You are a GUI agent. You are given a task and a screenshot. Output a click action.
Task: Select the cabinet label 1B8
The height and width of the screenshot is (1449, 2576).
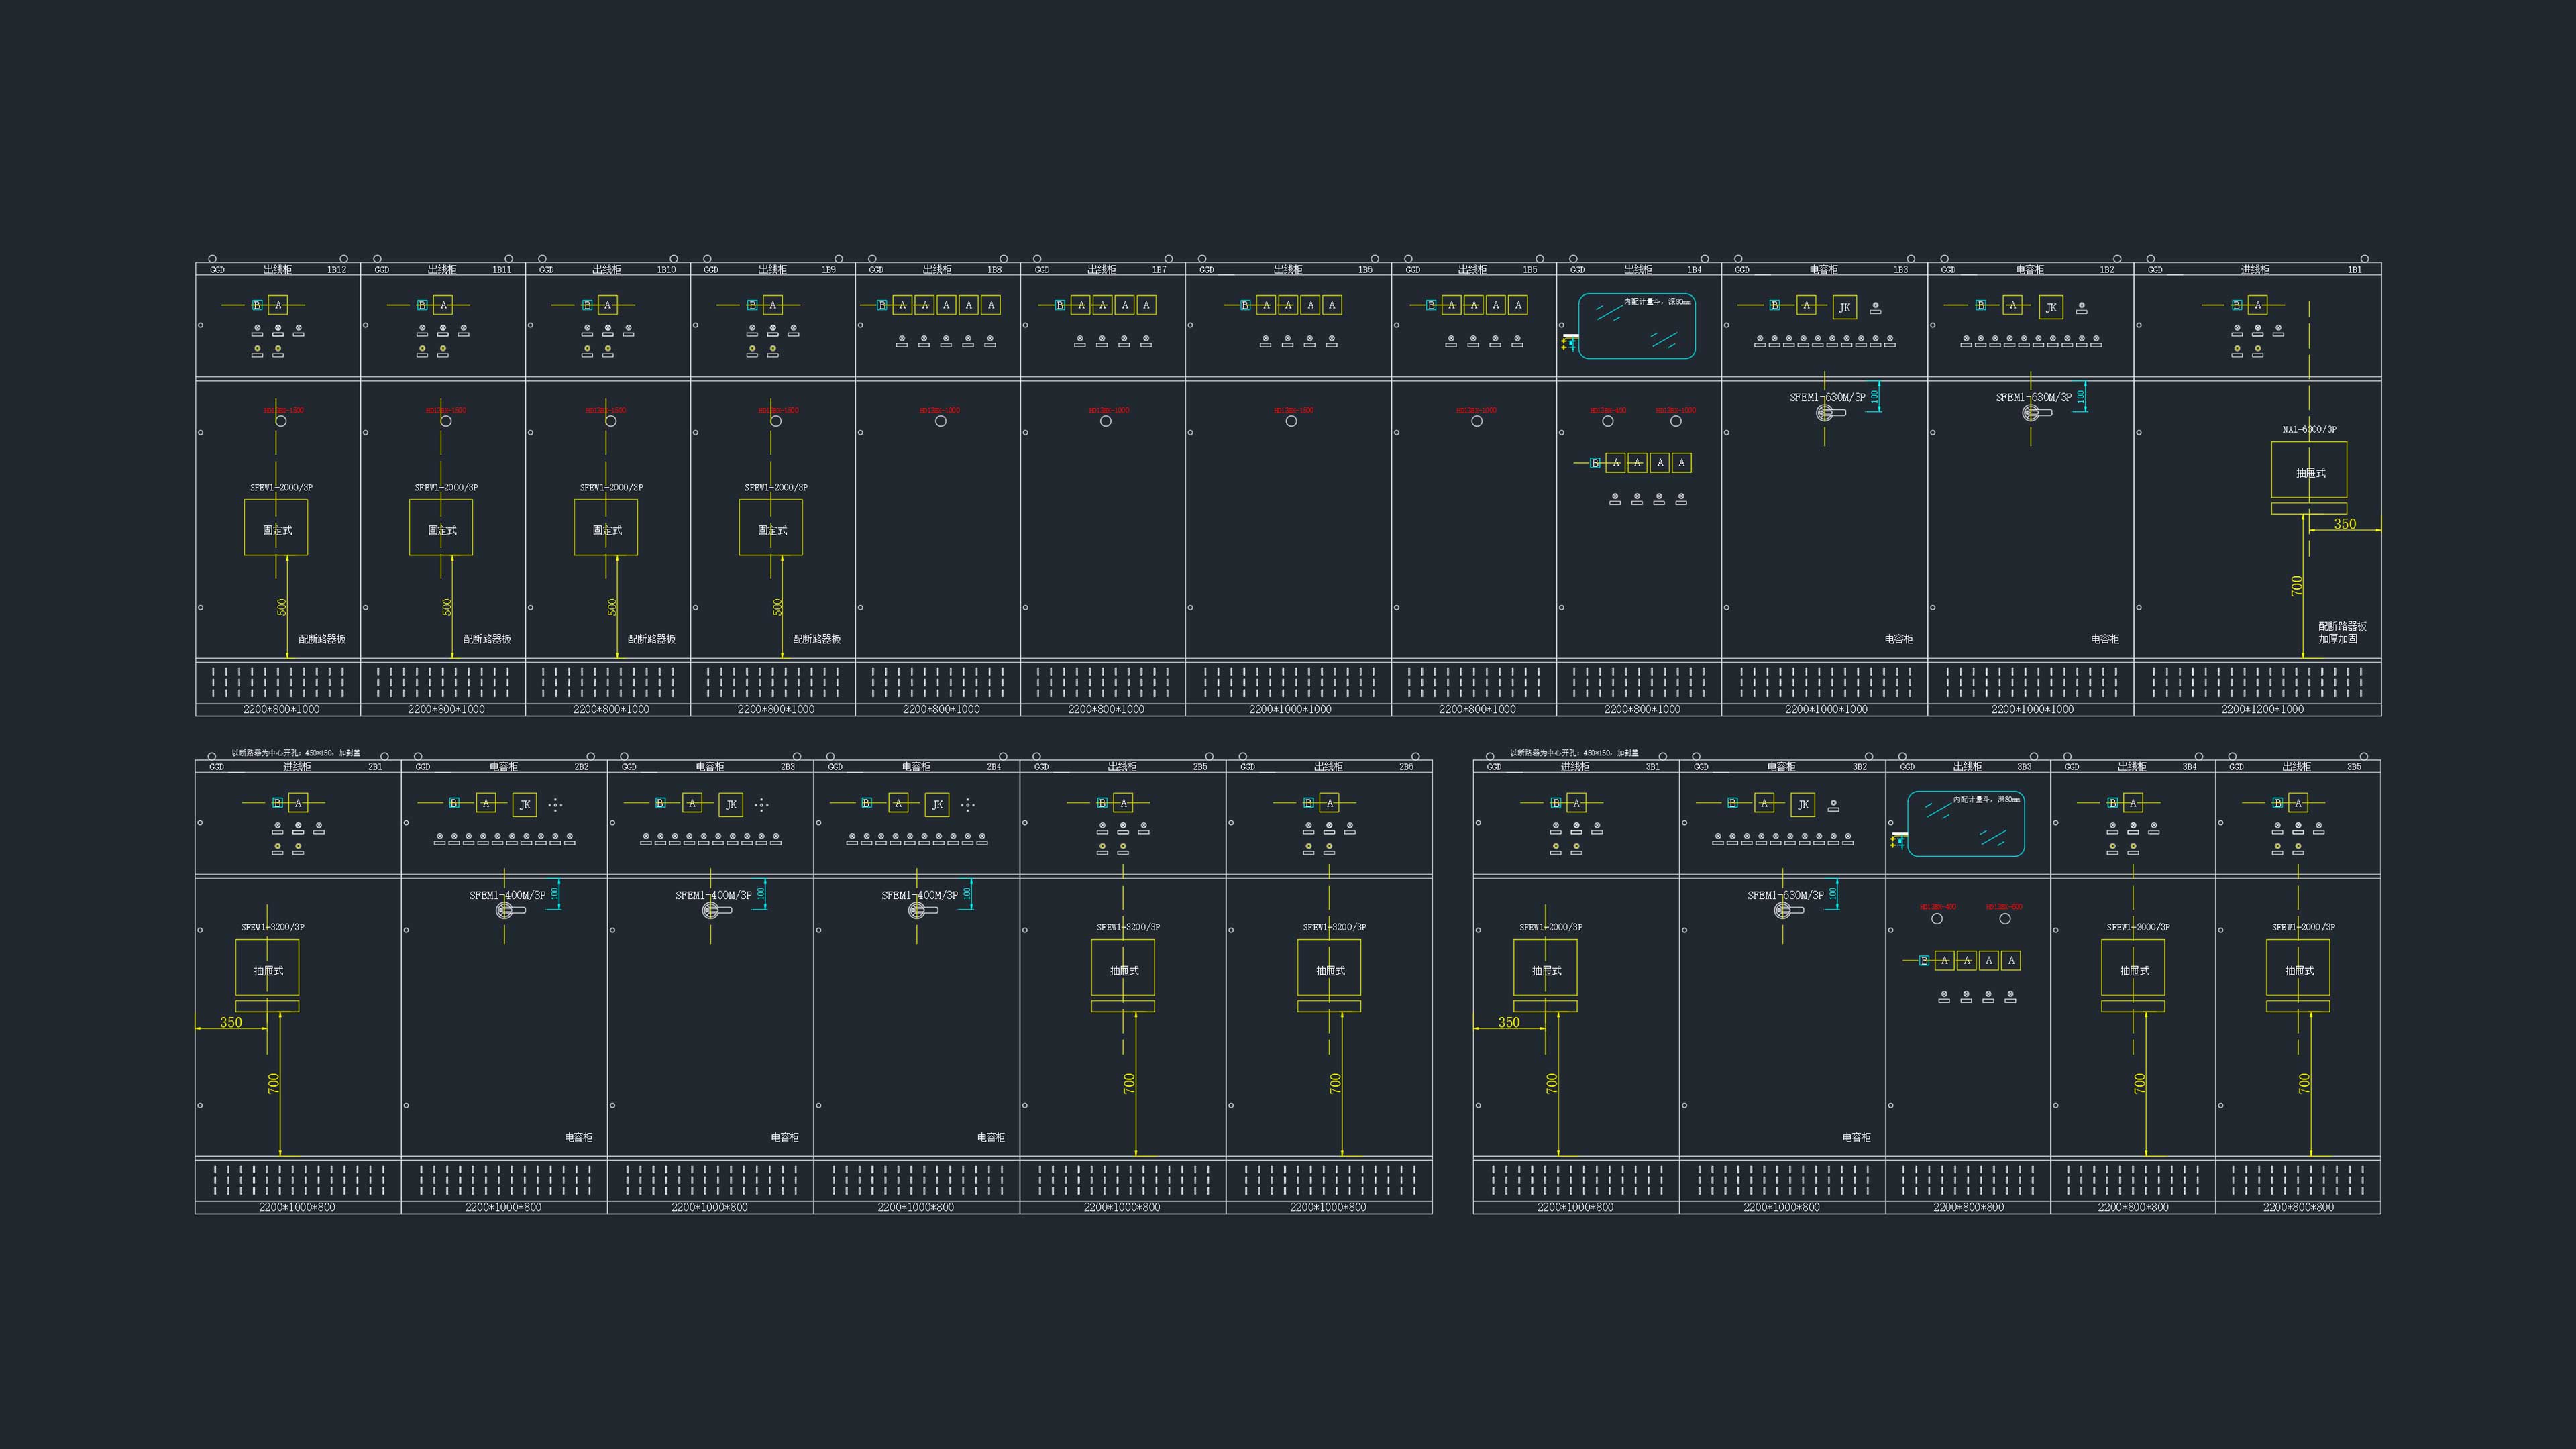[x=994, y=270]
